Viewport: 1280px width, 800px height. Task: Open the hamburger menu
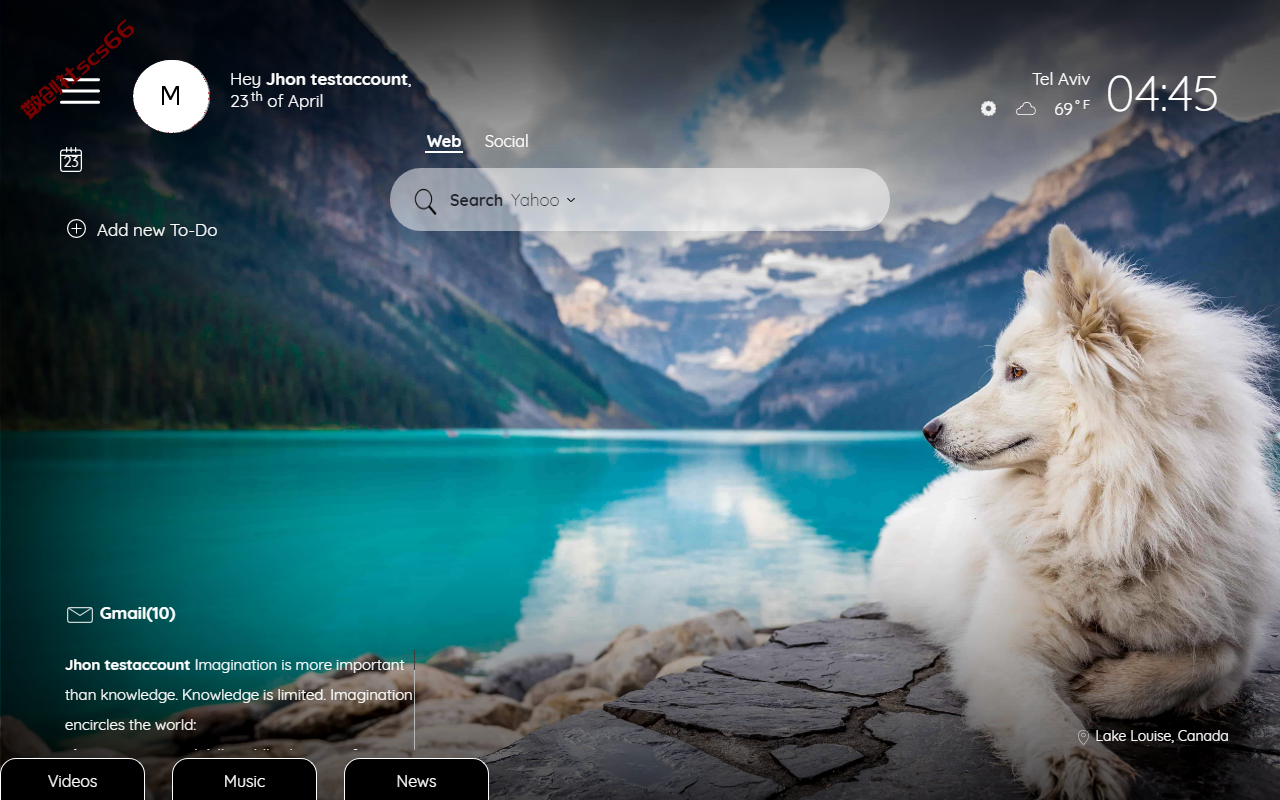[x=80, y=91]
